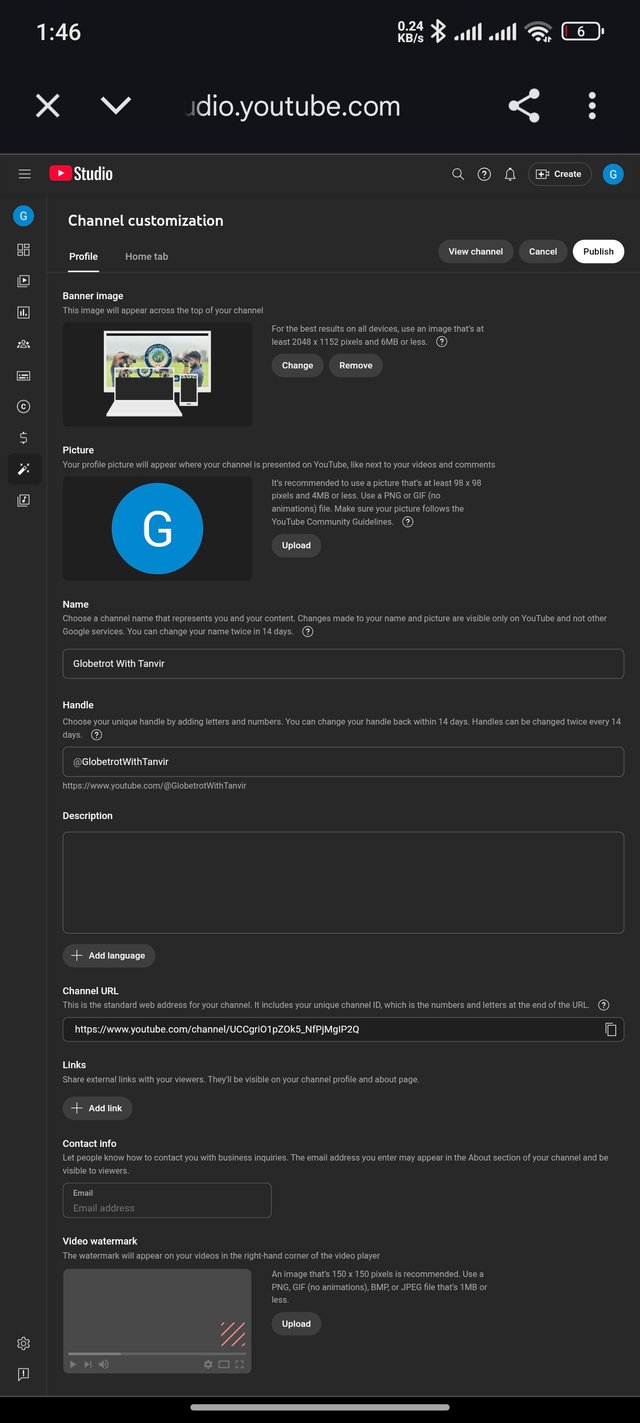Open the Send feedback icon in sidebar

click(x=23, y=1374)
